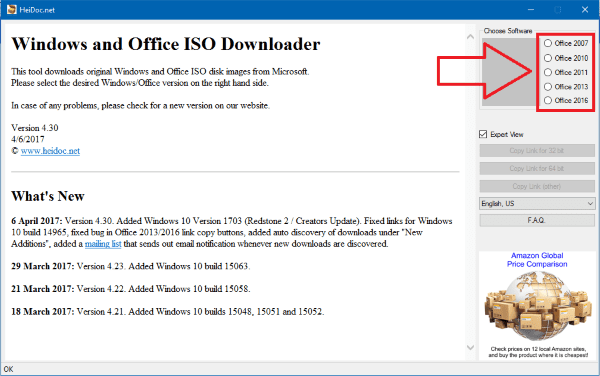Click the 'Version 4.30' text
Viewport: 600px width, 376px height.
tap(35, 128)
